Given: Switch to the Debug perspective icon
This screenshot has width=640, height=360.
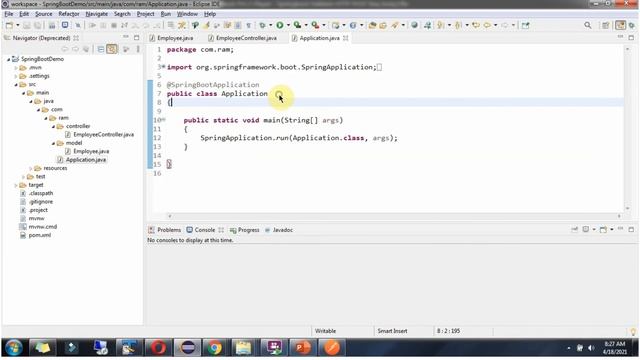Looking at the screenshot, I should 632,25.
